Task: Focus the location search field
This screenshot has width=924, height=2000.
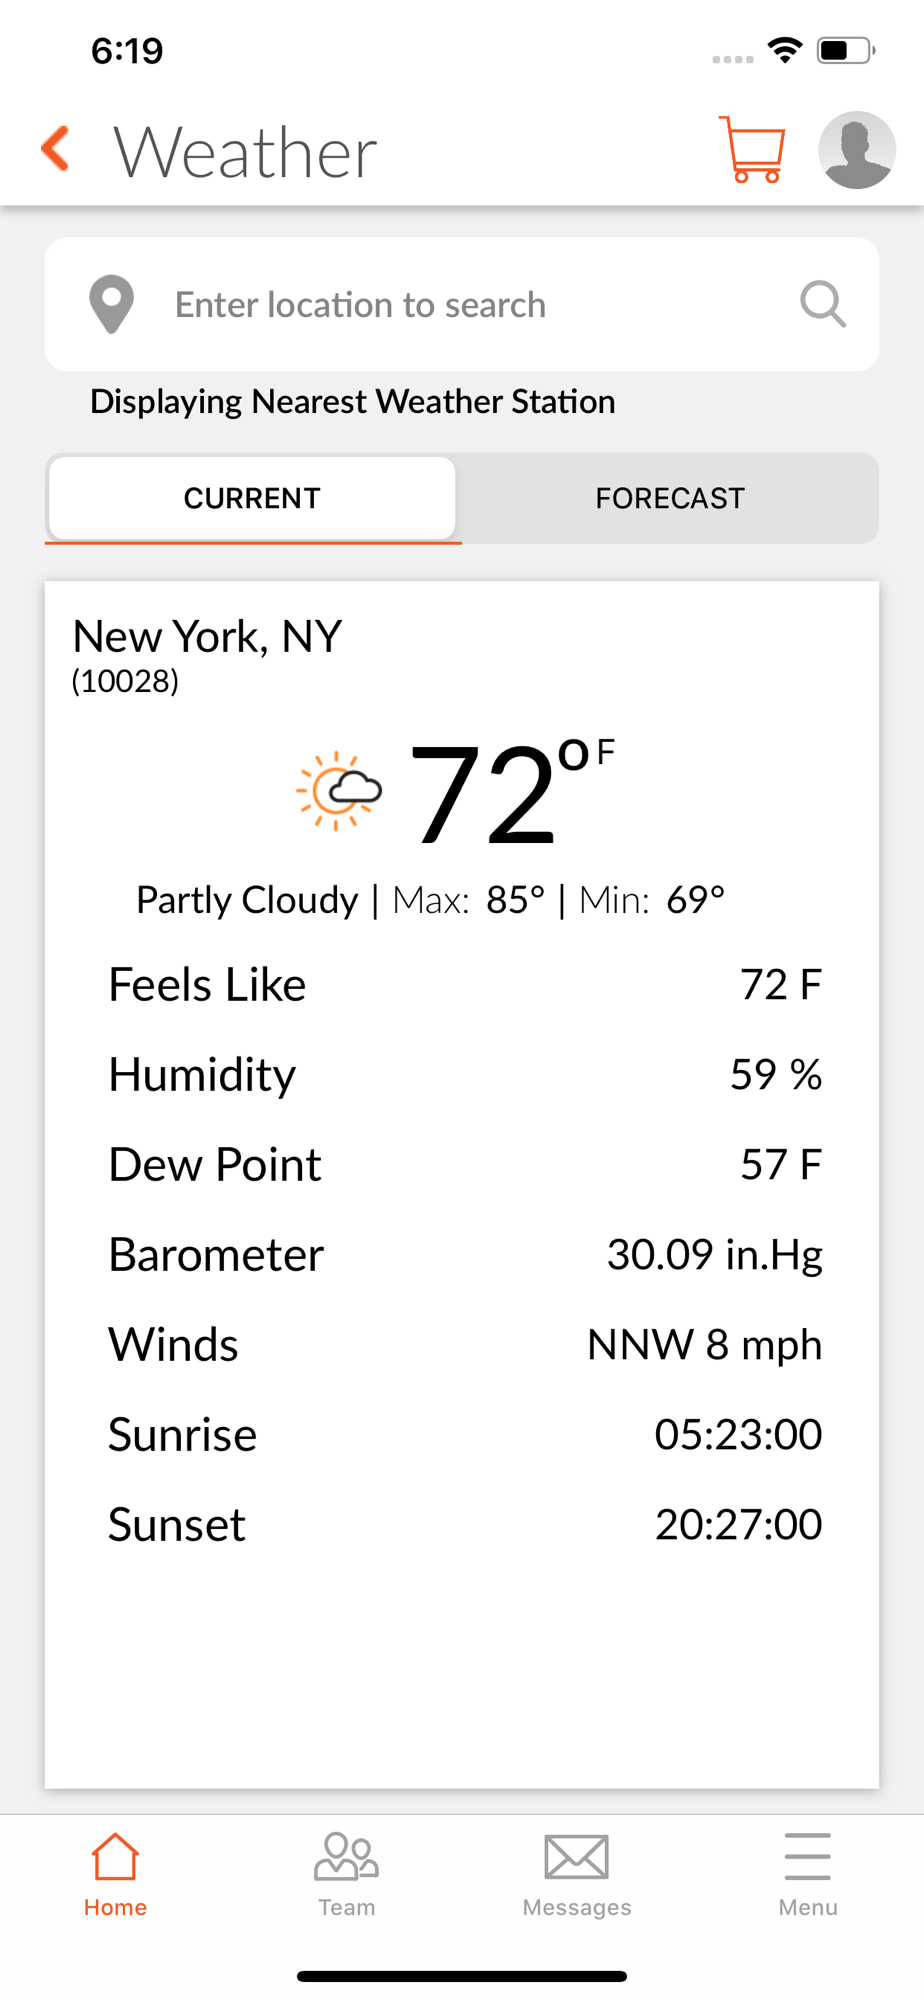Action: 462,304
